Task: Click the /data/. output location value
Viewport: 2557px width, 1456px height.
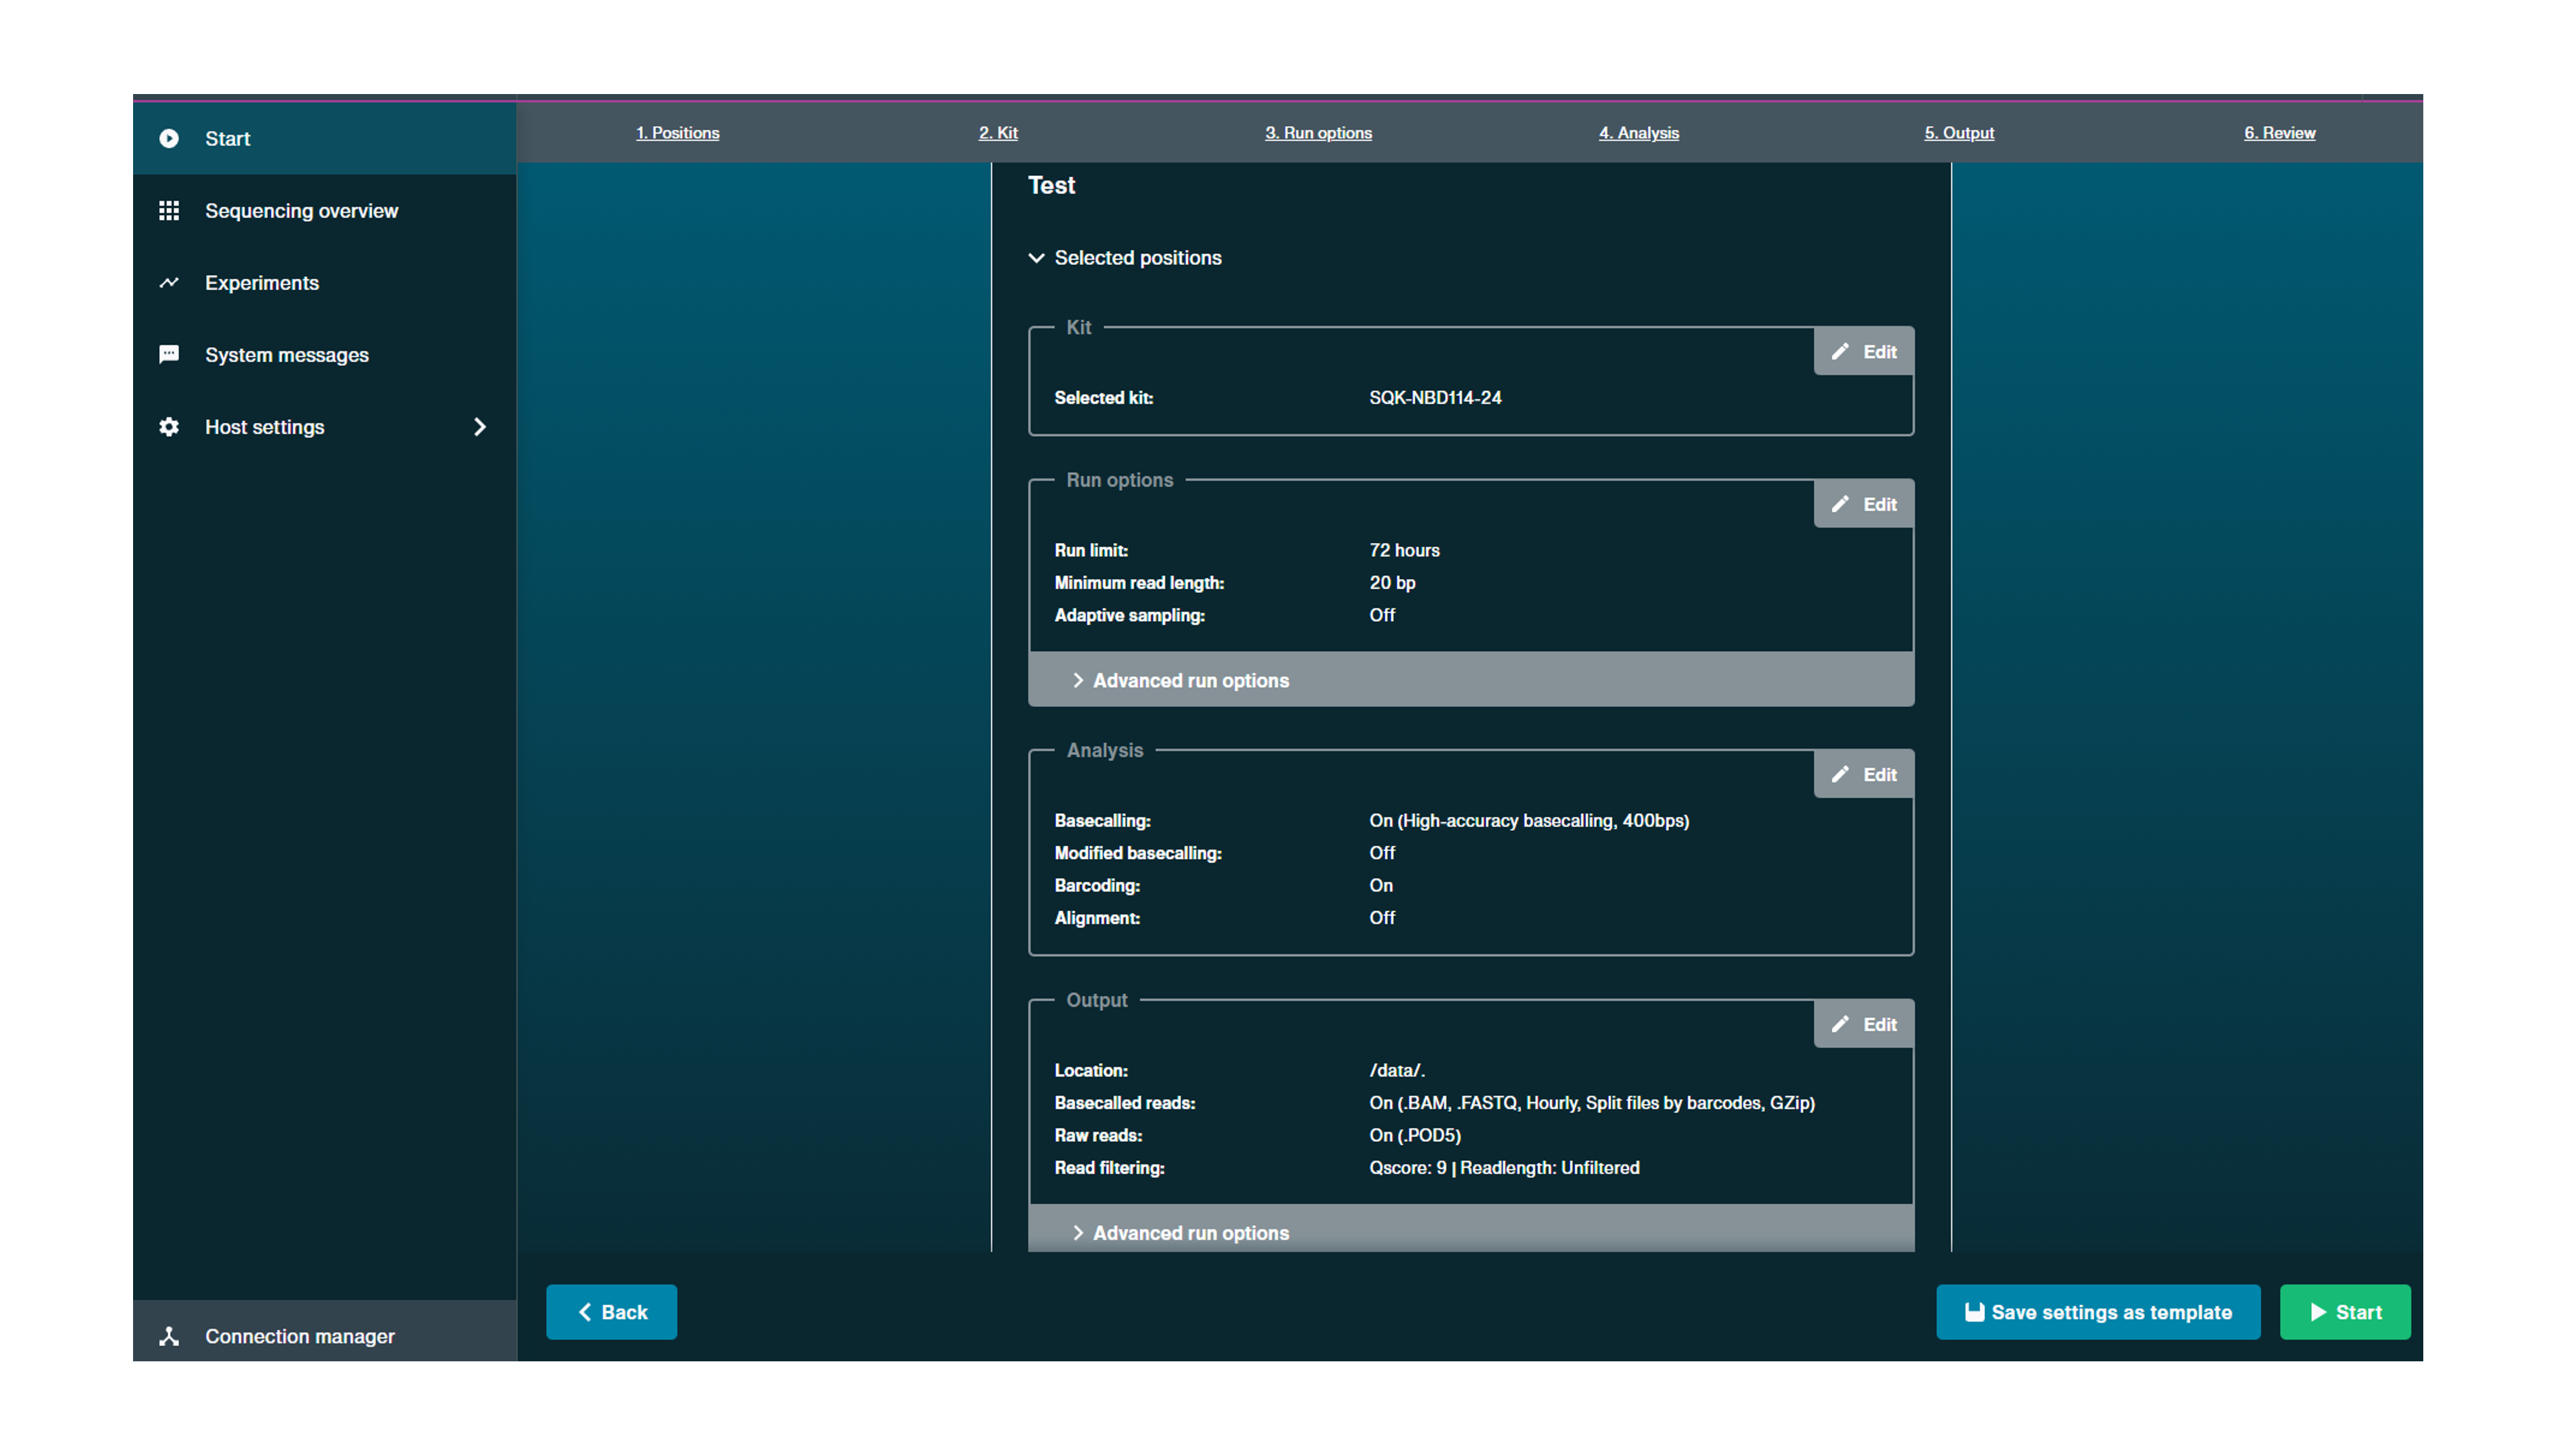Action: pos(1397,1071)
